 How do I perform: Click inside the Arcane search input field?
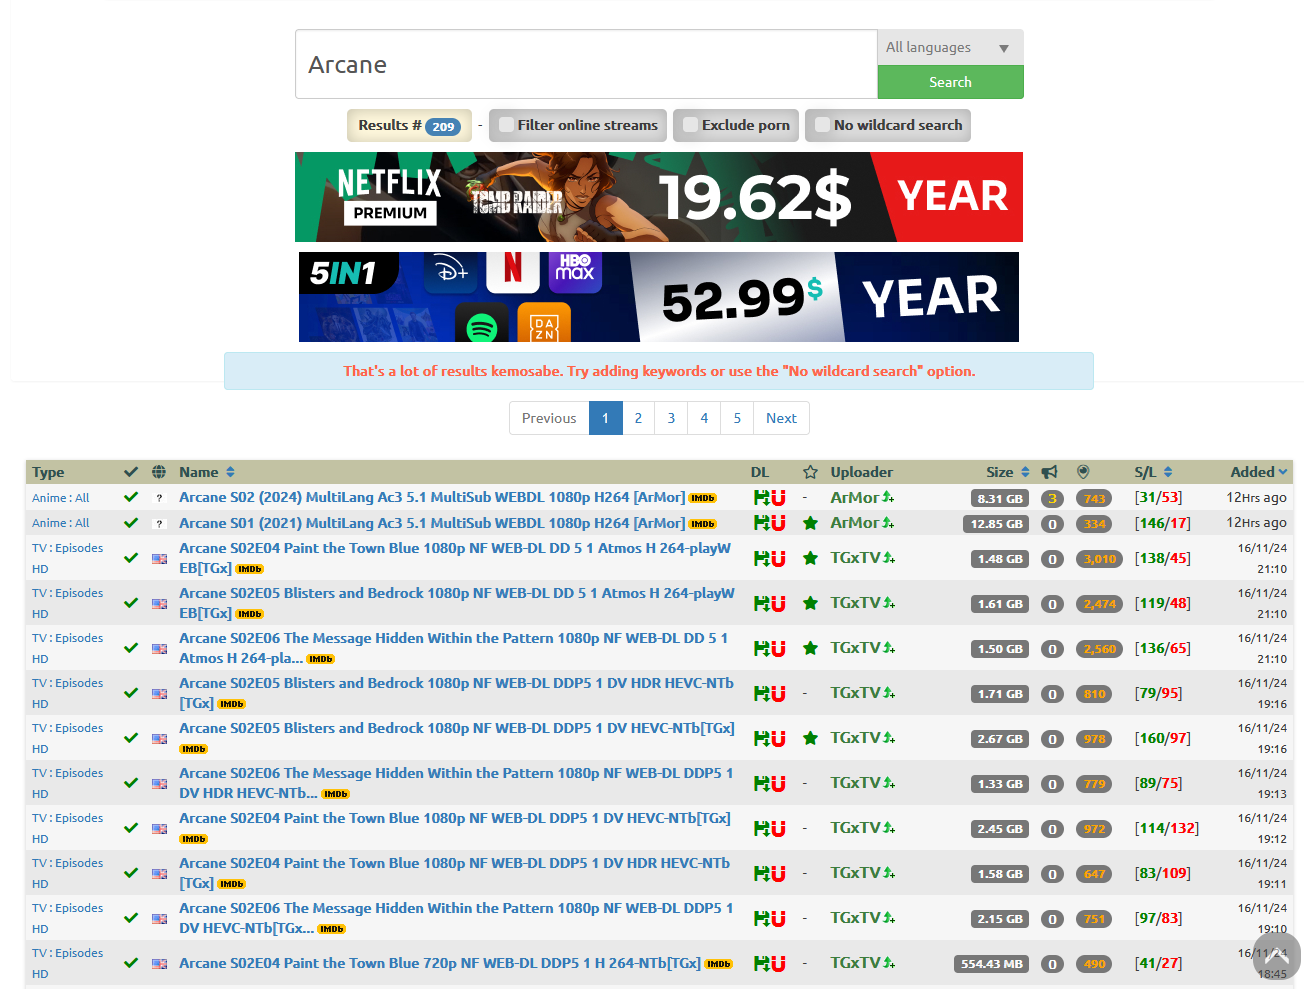pos(586,64)
